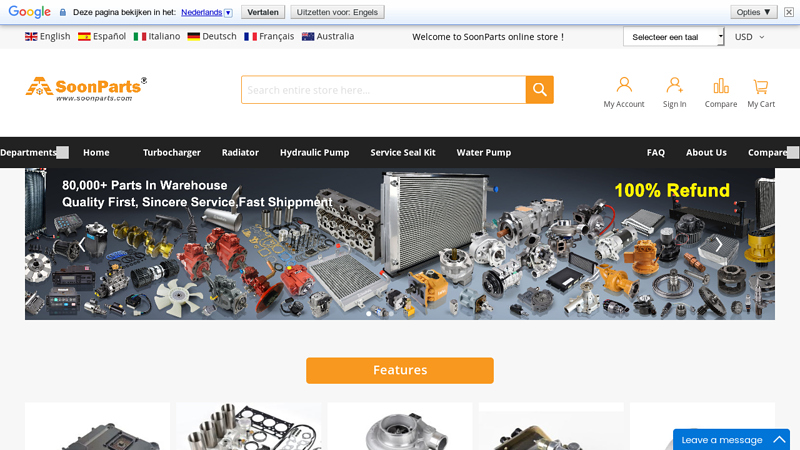Click the Welcome to SoonParts online store text

coord(488,37)
